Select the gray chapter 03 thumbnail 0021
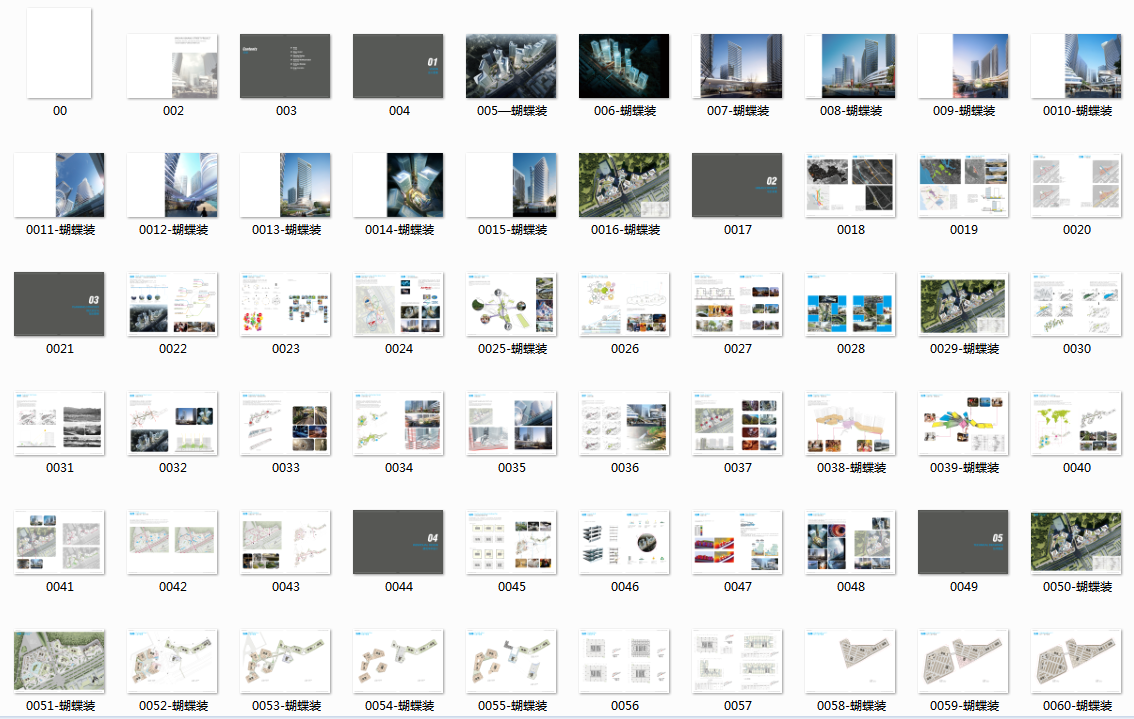 coord(59,304)
